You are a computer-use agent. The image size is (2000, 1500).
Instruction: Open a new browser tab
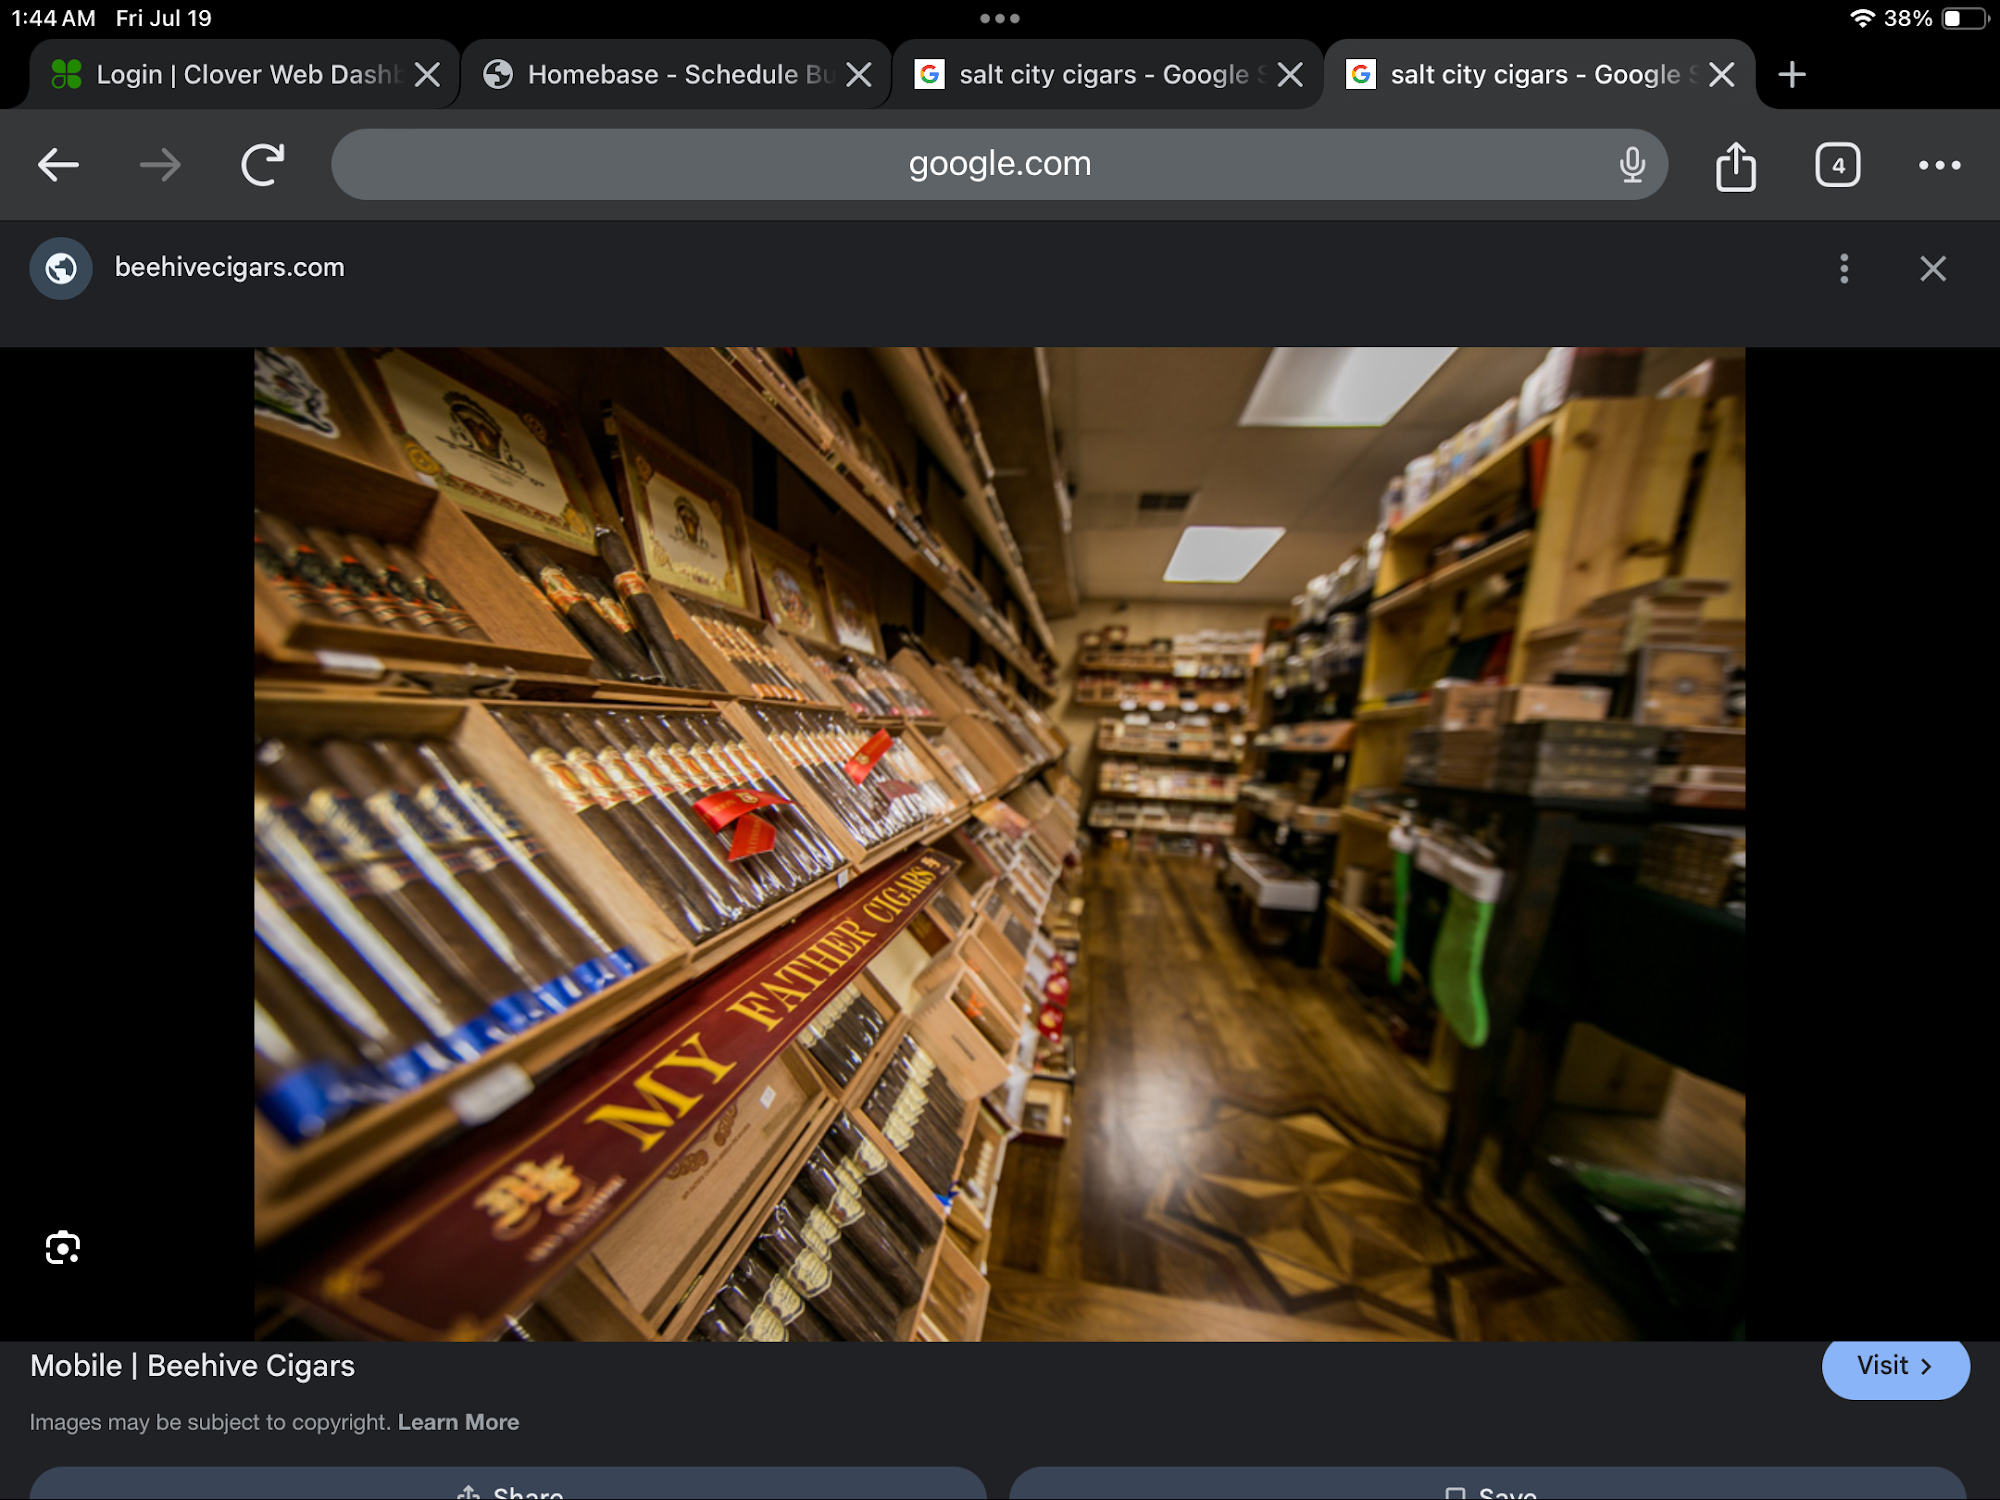pos(1792,74)
